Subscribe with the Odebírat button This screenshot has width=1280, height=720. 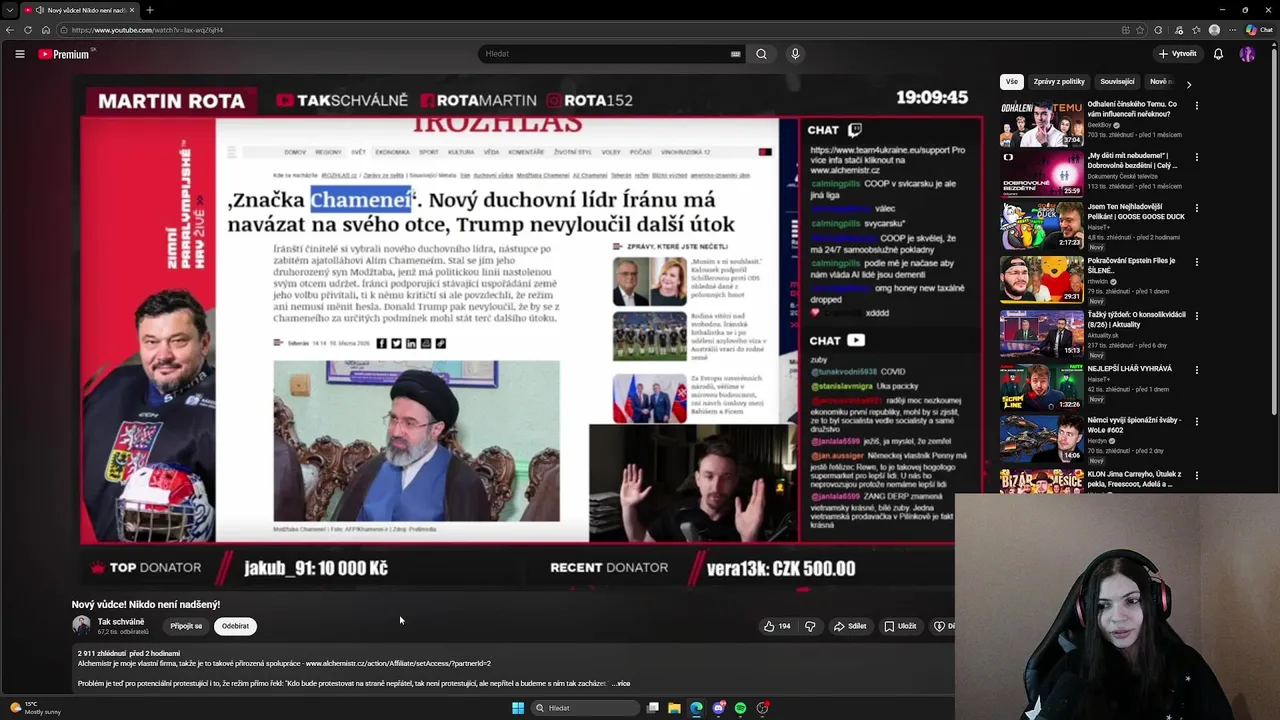(235, 626)
